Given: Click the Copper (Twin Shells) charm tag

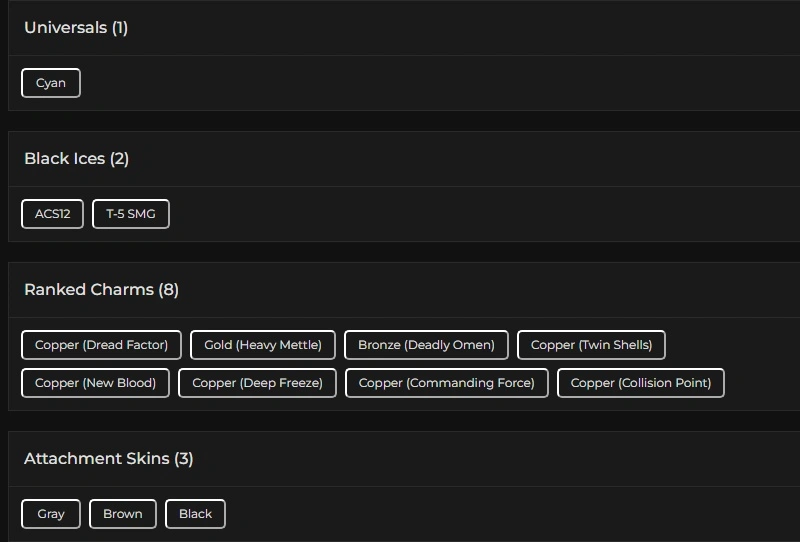Looking at the screenshot, I should pyautogui.click(x=591, y=345).
